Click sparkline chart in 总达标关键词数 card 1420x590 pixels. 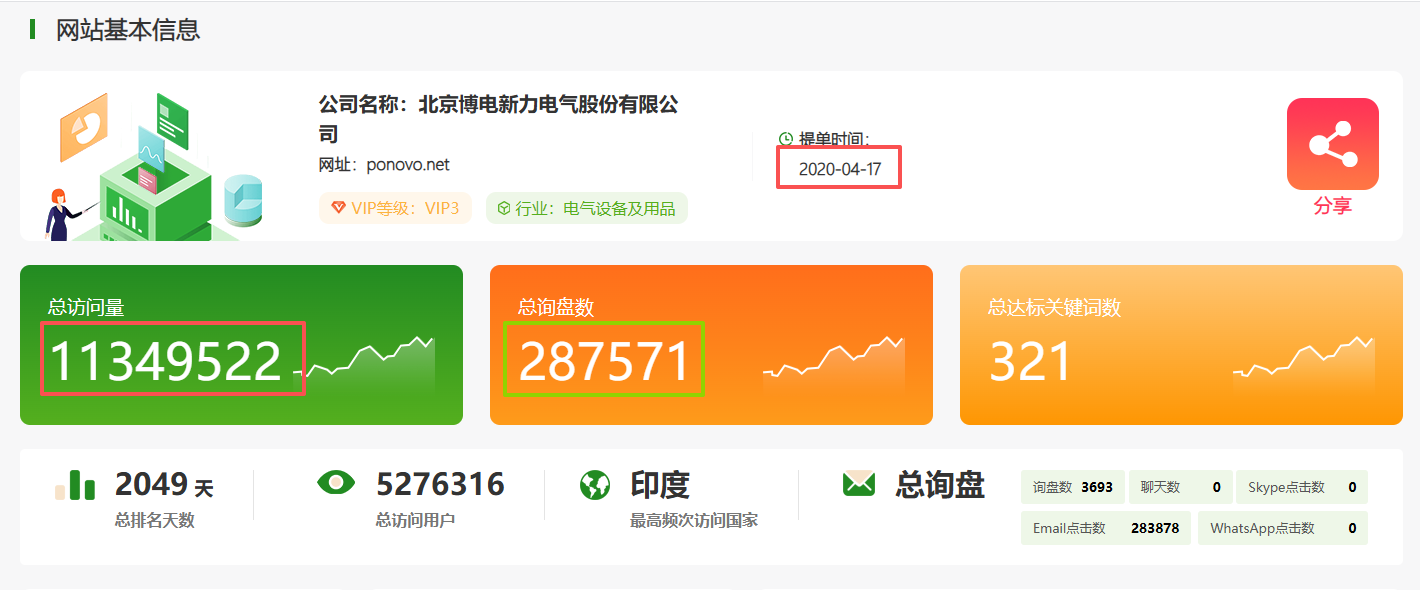(x=1304, y=363)
